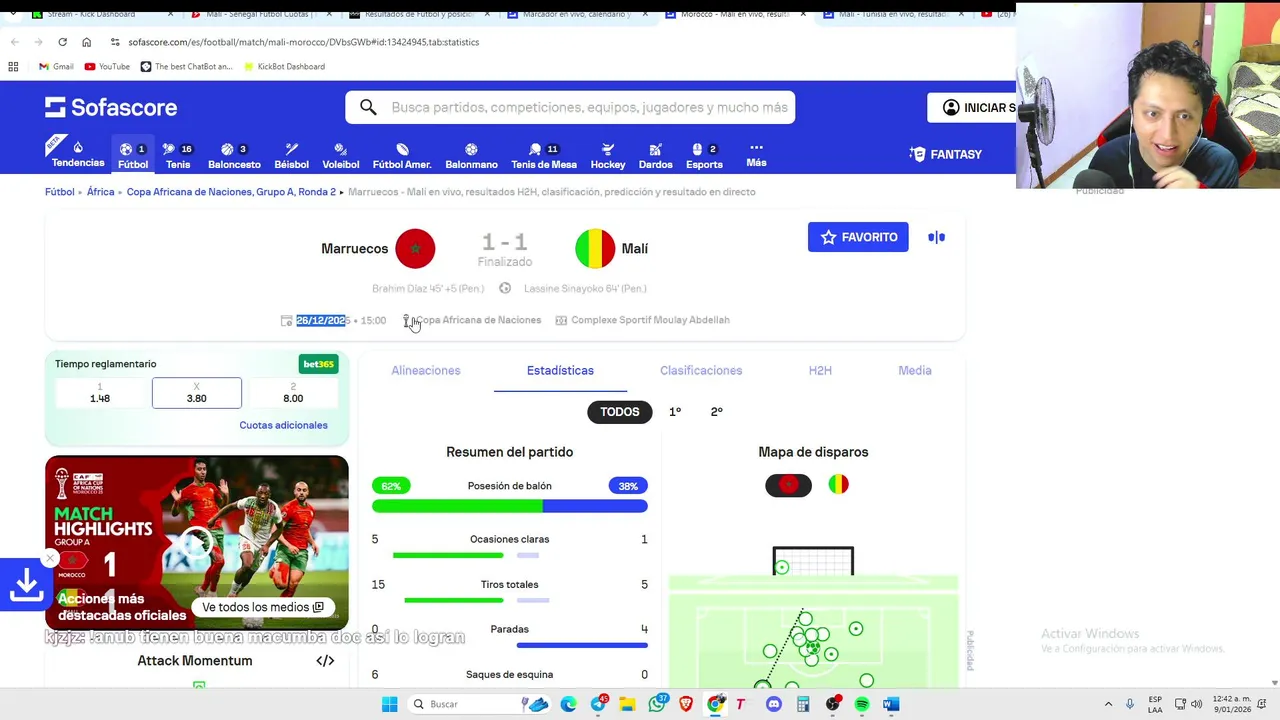Click the 1.48 home win odds
This screenshot has height=720, width=1280.
[100, 393]
